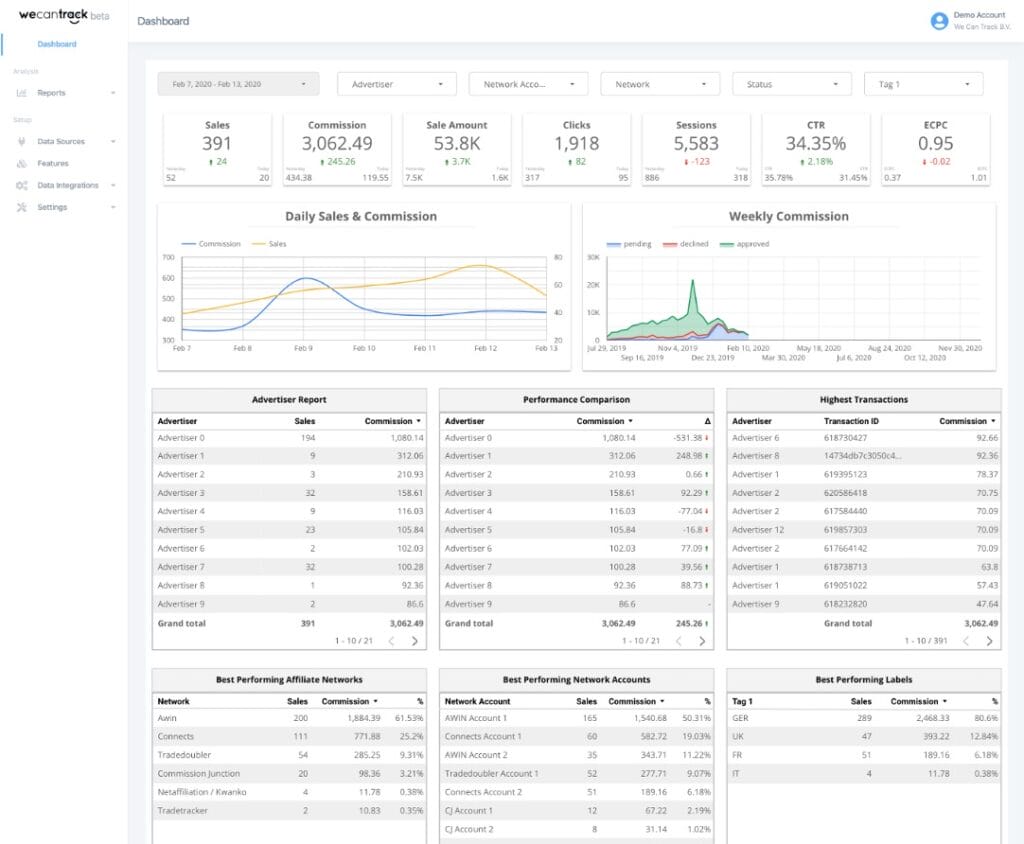
Task: Expand the date range picker
Action: click(x=238, y=85)
